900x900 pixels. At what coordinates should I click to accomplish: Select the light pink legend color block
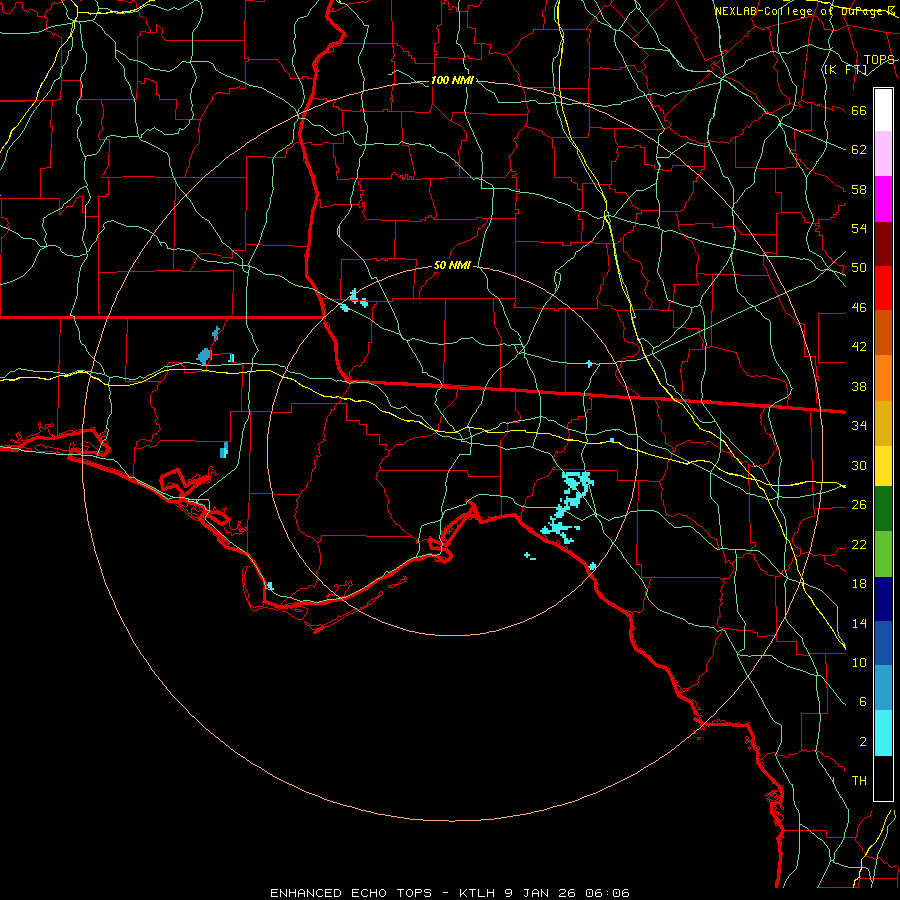click(883, 153)
